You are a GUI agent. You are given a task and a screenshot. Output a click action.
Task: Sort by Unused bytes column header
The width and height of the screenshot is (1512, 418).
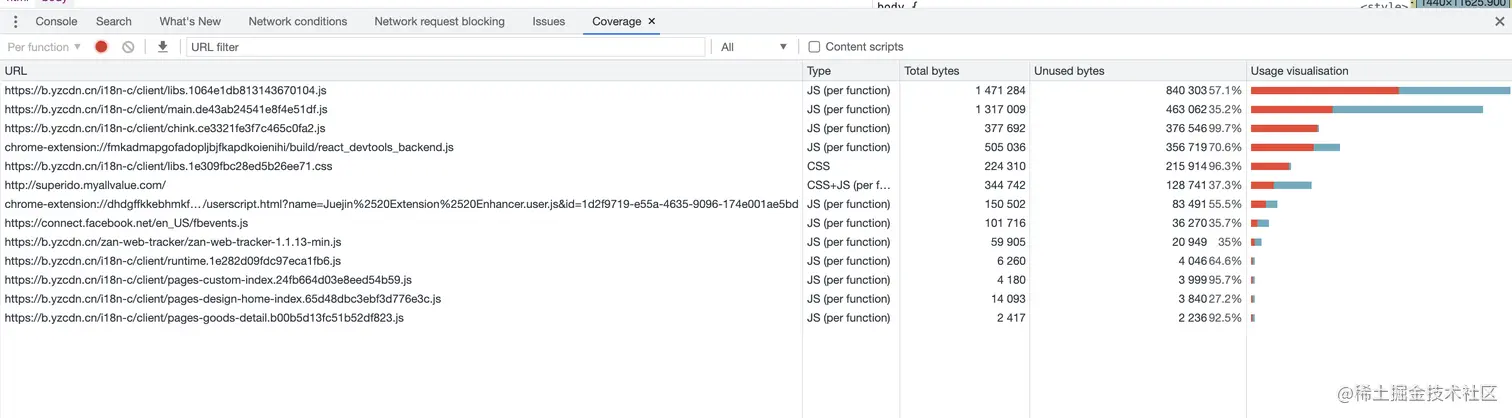[x=1138, y=71]
